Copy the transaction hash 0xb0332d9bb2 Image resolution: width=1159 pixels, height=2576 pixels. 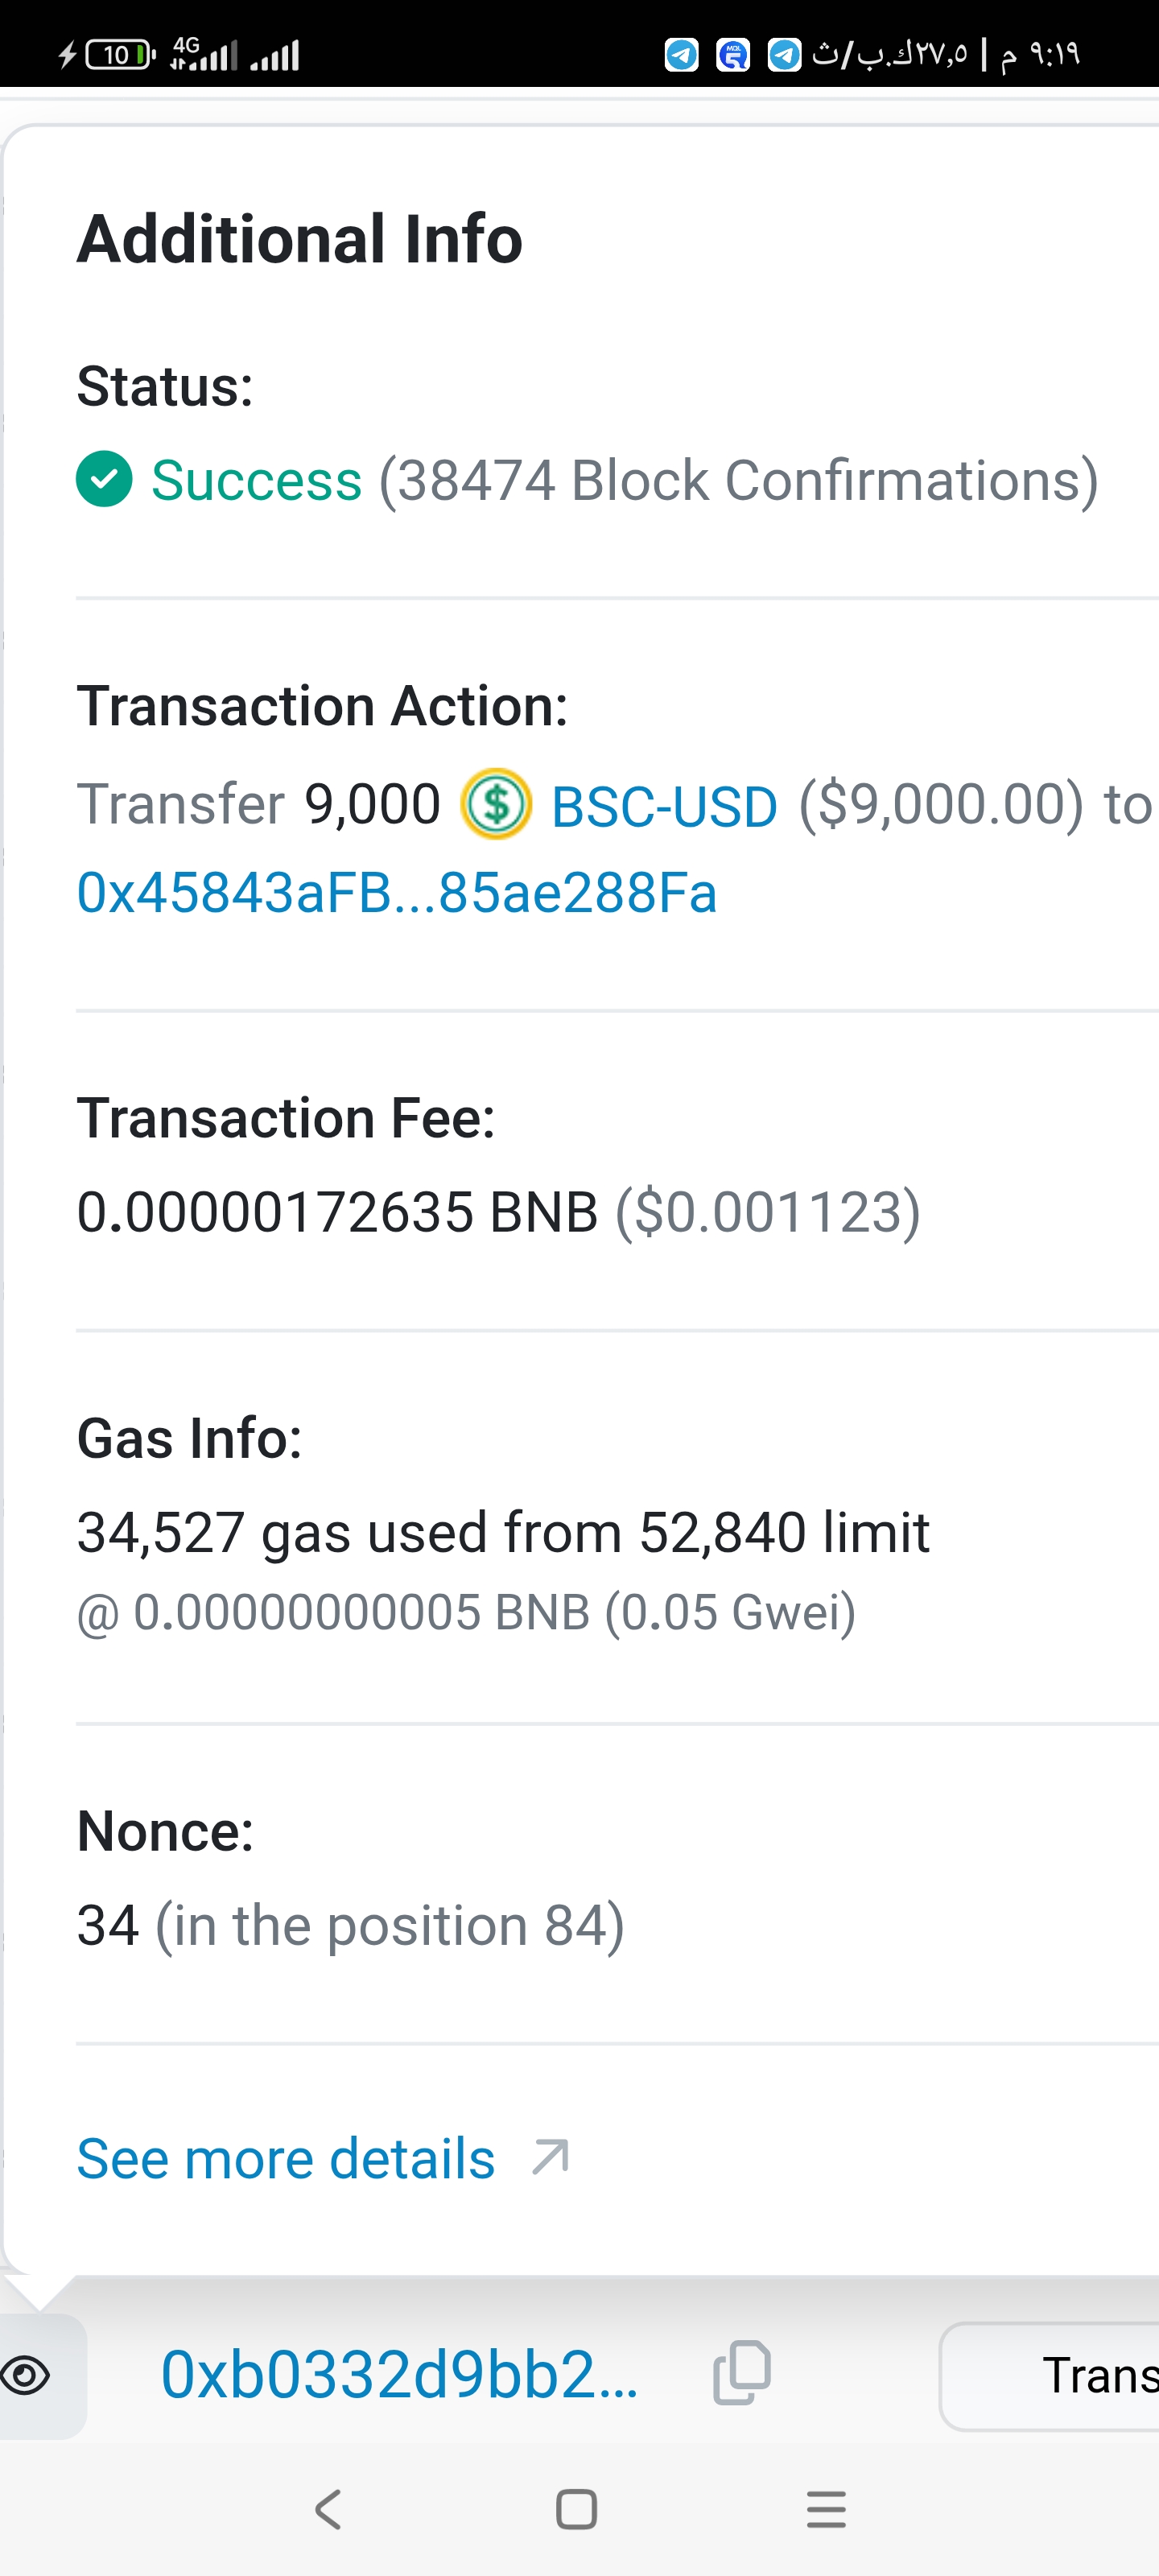742,2372
